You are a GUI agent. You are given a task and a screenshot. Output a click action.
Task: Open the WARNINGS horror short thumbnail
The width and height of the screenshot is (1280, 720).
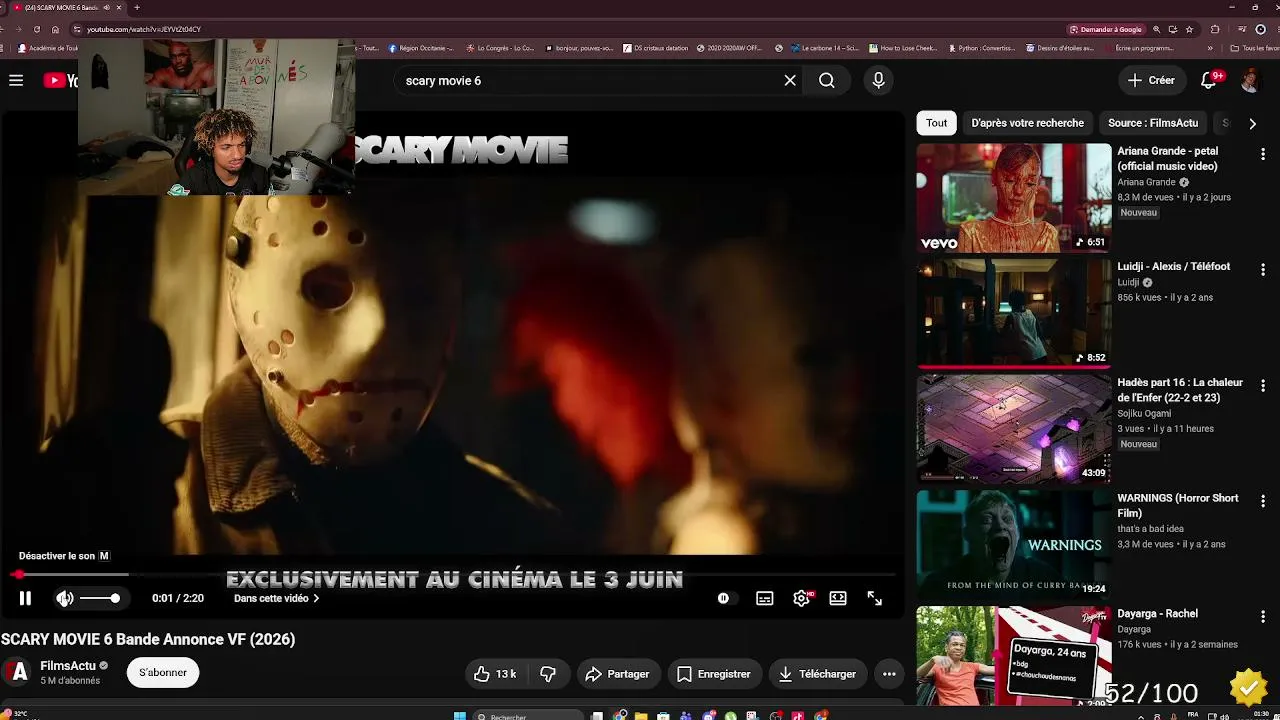click(x=1014, y=545)
